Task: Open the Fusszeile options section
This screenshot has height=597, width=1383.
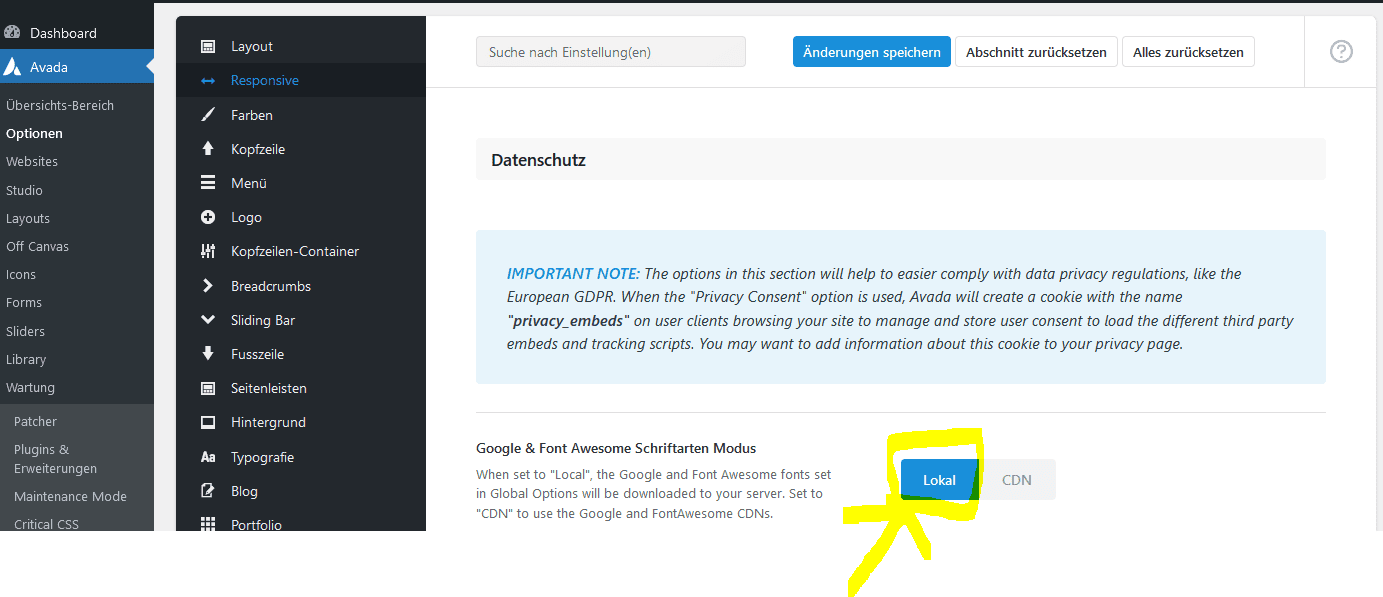Action: (301, 354)
